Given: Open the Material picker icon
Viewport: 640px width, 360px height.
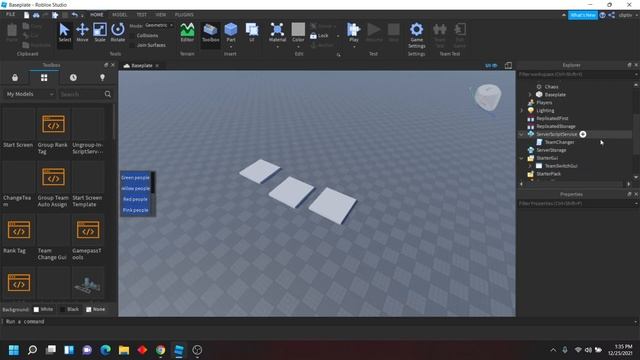Looking at the screenshot, I should click(x=277, y=29).
